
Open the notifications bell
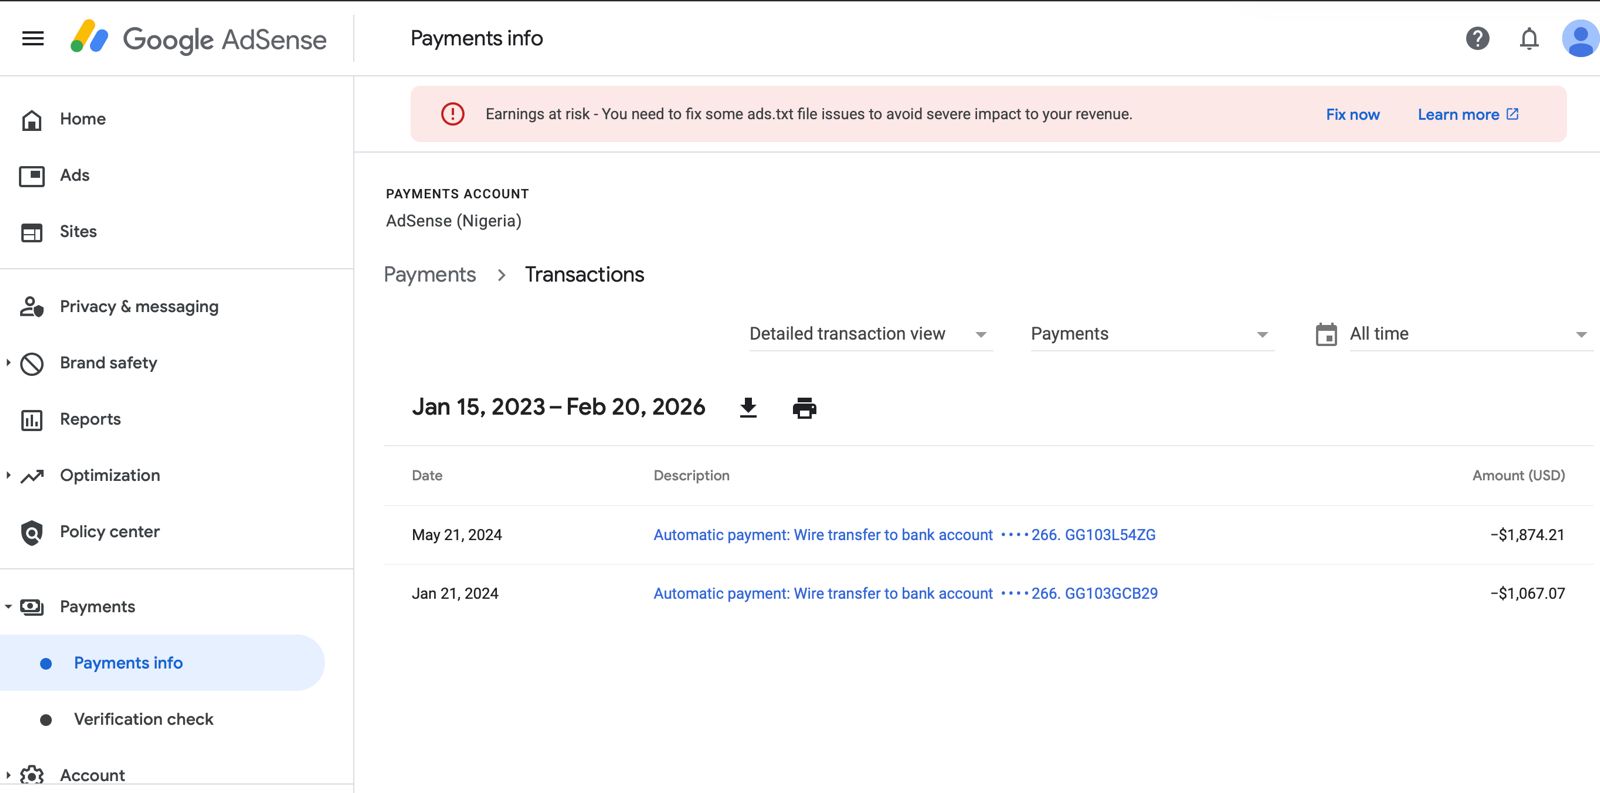coord(1529,38)
